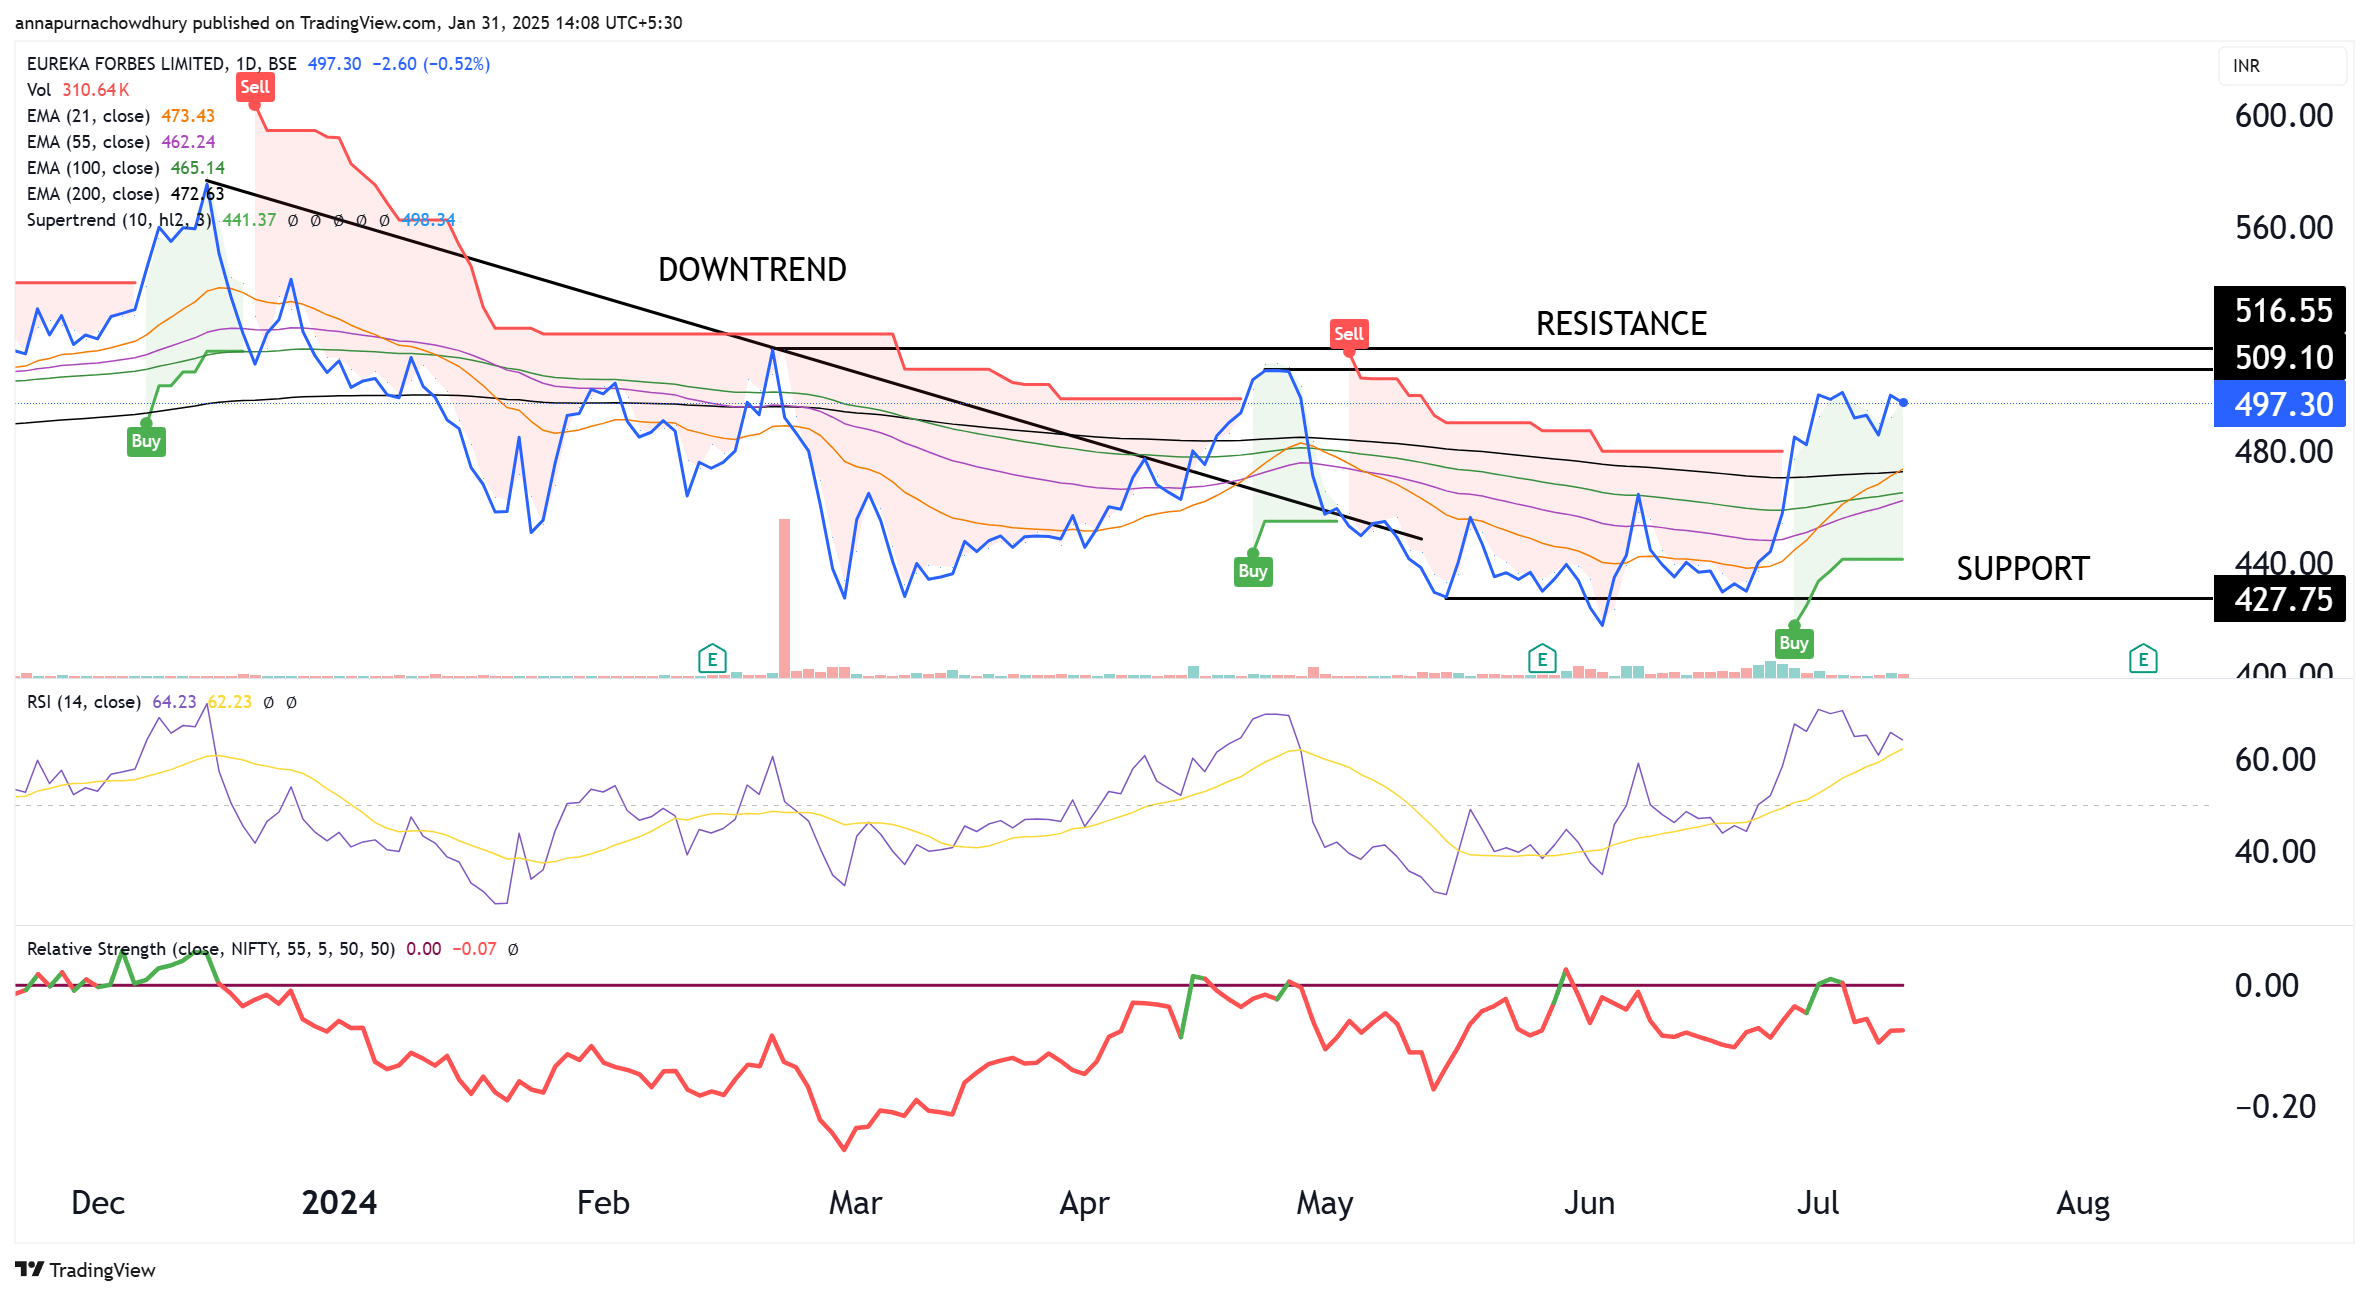Click the blue 497.30 current price tag
The image size is (2369, 1296).
tap(2281, 405)
